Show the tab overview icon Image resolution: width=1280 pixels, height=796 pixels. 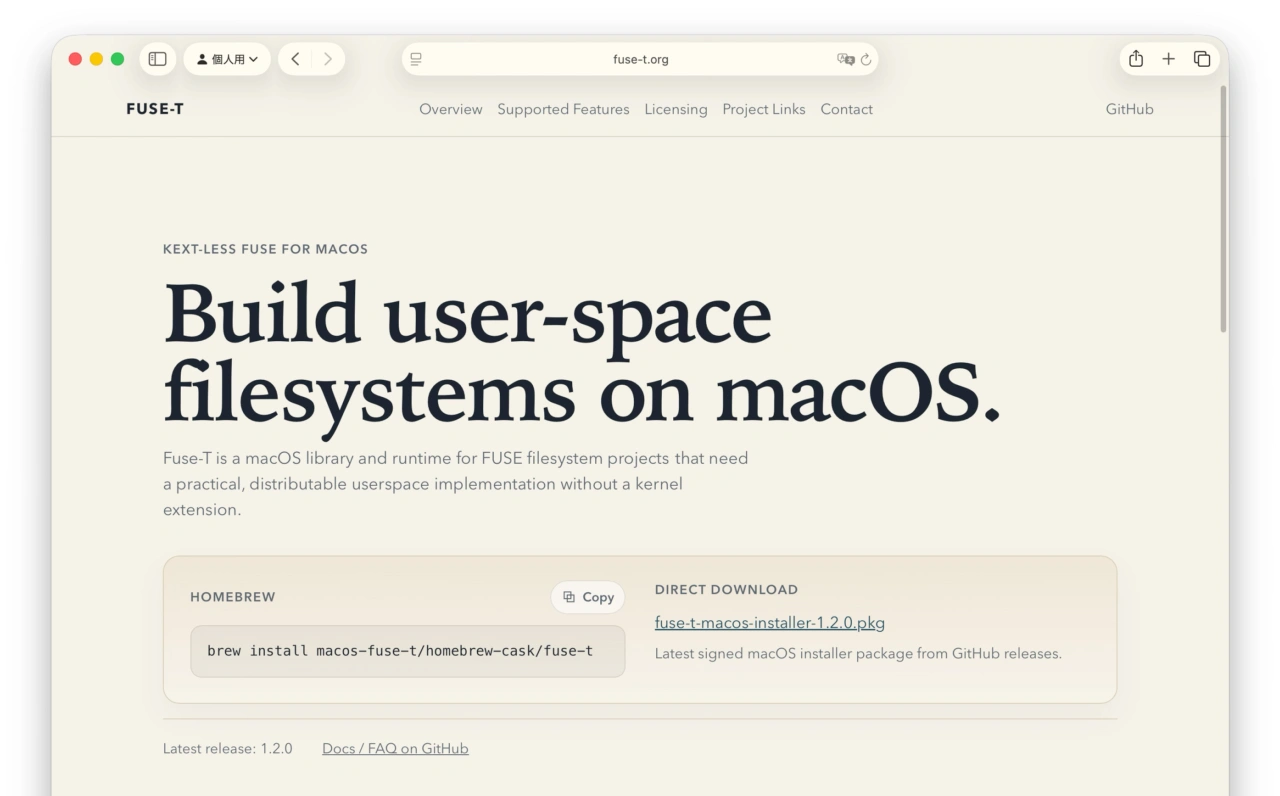[x=1202, y=59]
